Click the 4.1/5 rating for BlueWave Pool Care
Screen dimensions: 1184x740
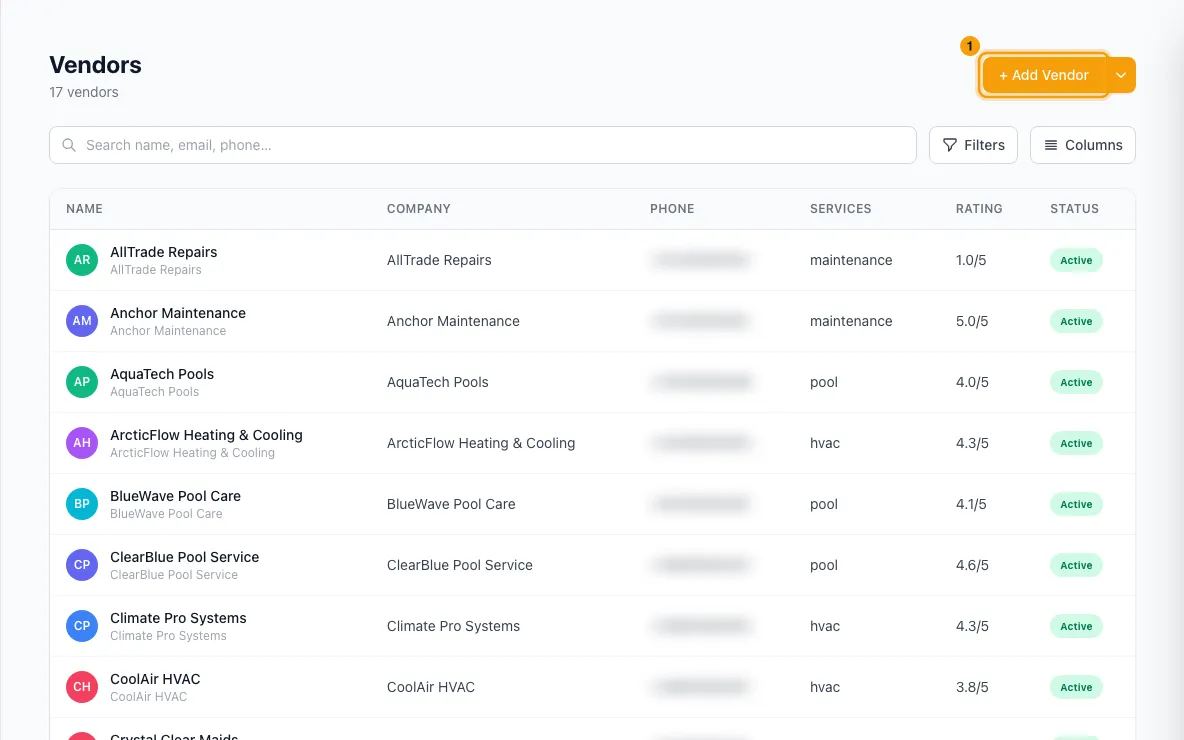pos(971,504)
